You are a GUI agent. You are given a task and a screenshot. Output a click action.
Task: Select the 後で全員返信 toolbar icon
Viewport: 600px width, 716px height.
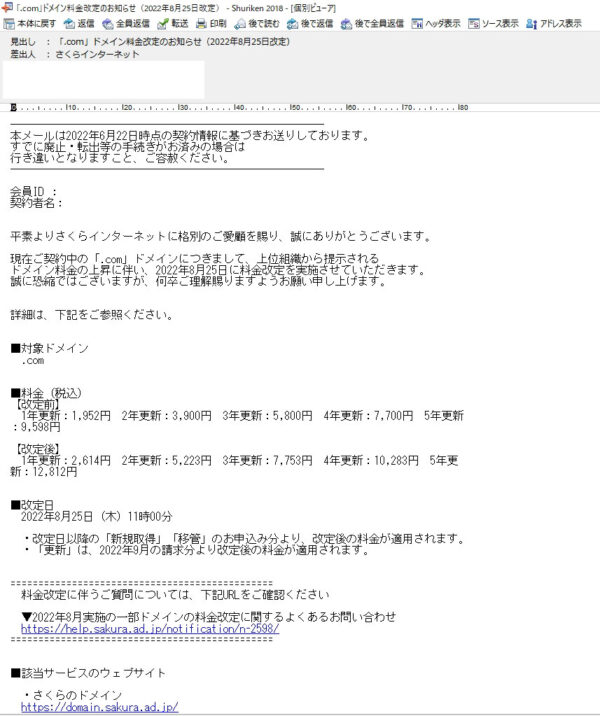click(x=346, y=23)
